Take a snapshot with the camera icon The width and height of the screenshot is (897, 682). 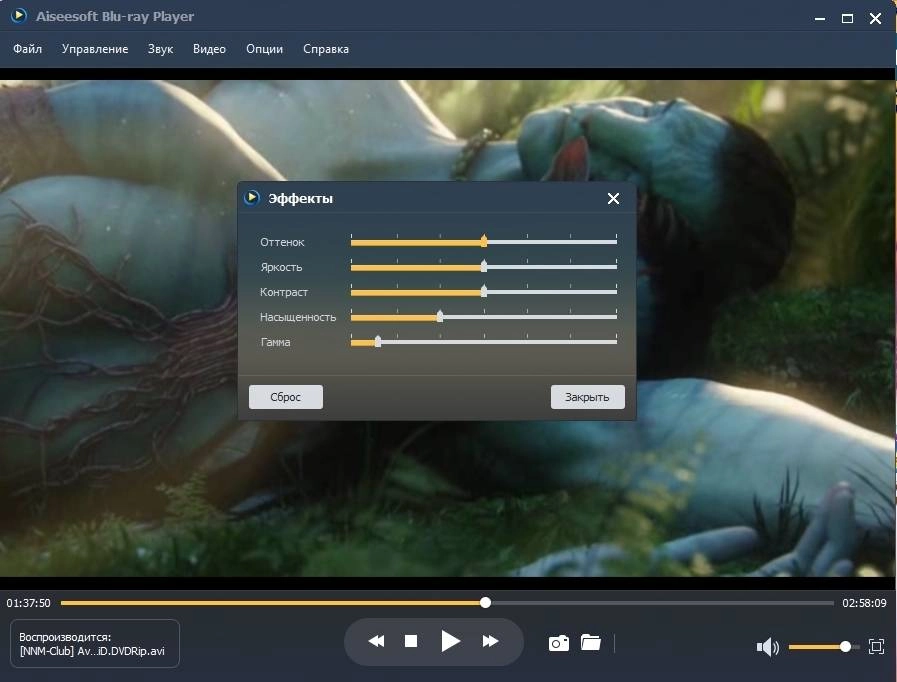click(559, 643)
